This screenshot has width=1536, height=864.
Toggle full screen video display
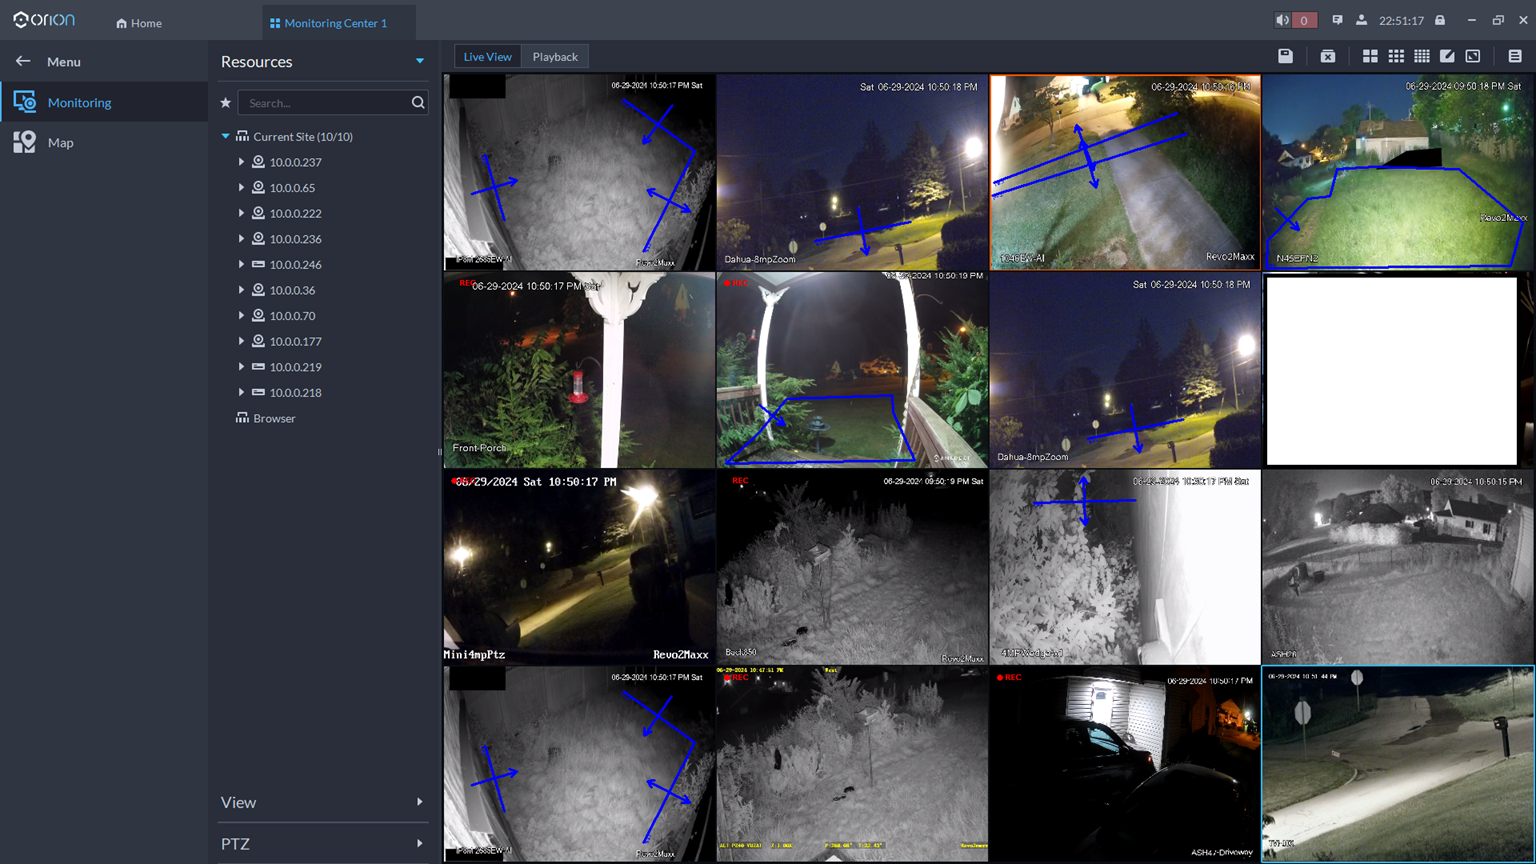point(1473,57)
